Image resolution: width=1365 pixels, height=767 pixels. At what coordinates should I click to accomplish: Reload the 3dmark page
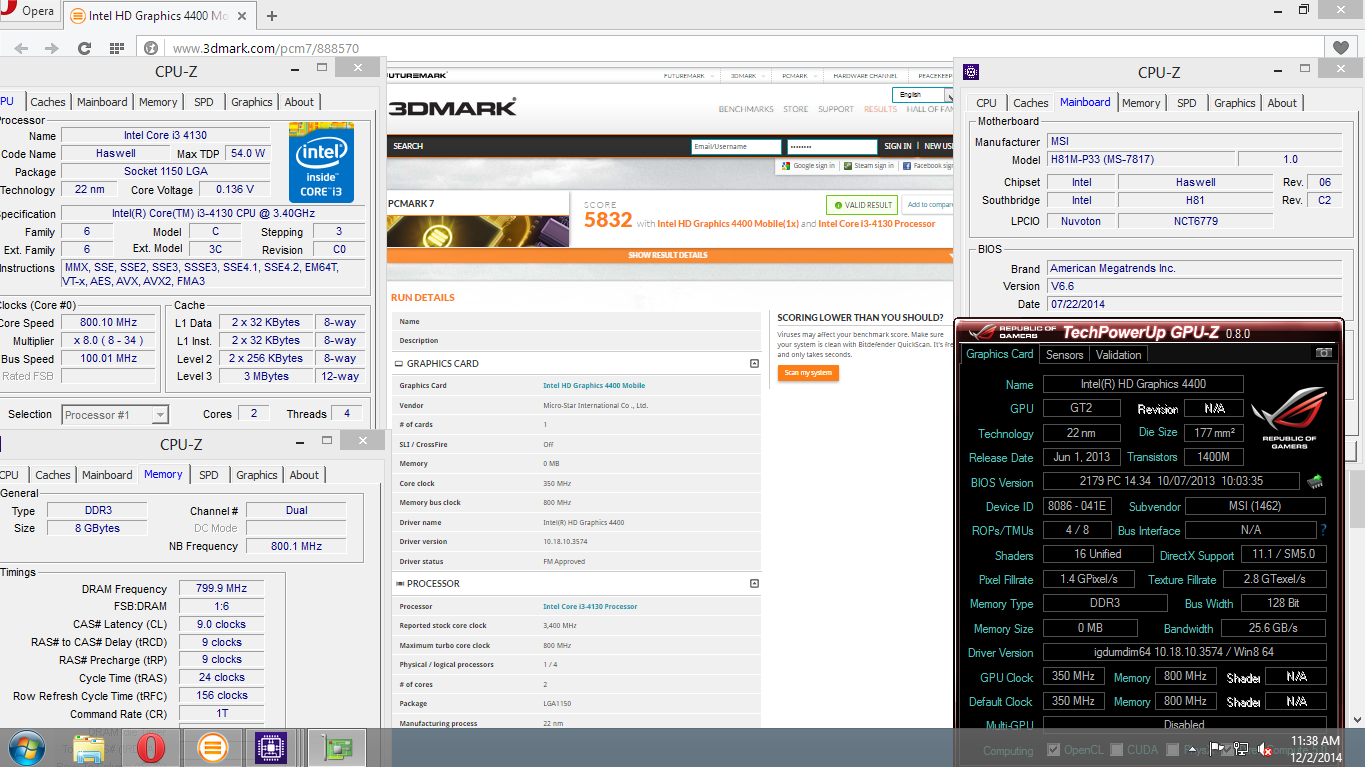84,48
